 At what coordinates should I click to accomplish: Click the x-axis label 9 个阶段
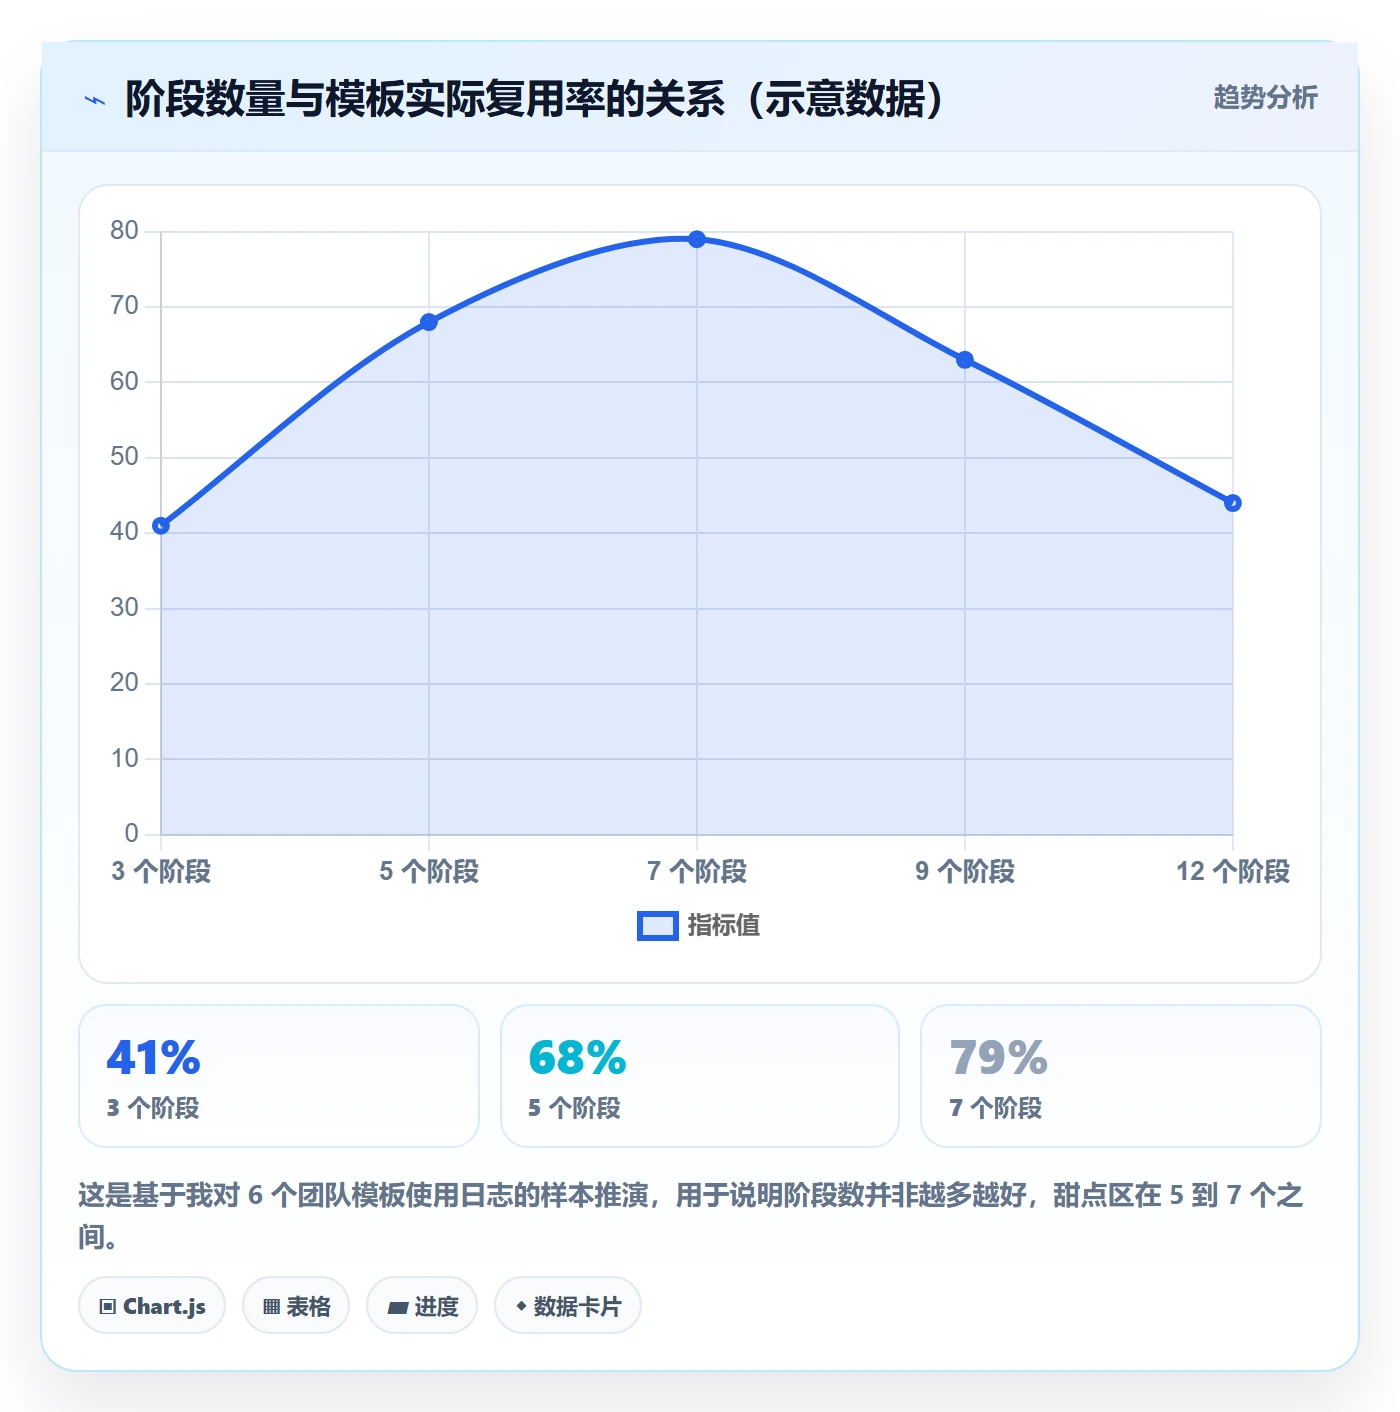pos(965,872)
